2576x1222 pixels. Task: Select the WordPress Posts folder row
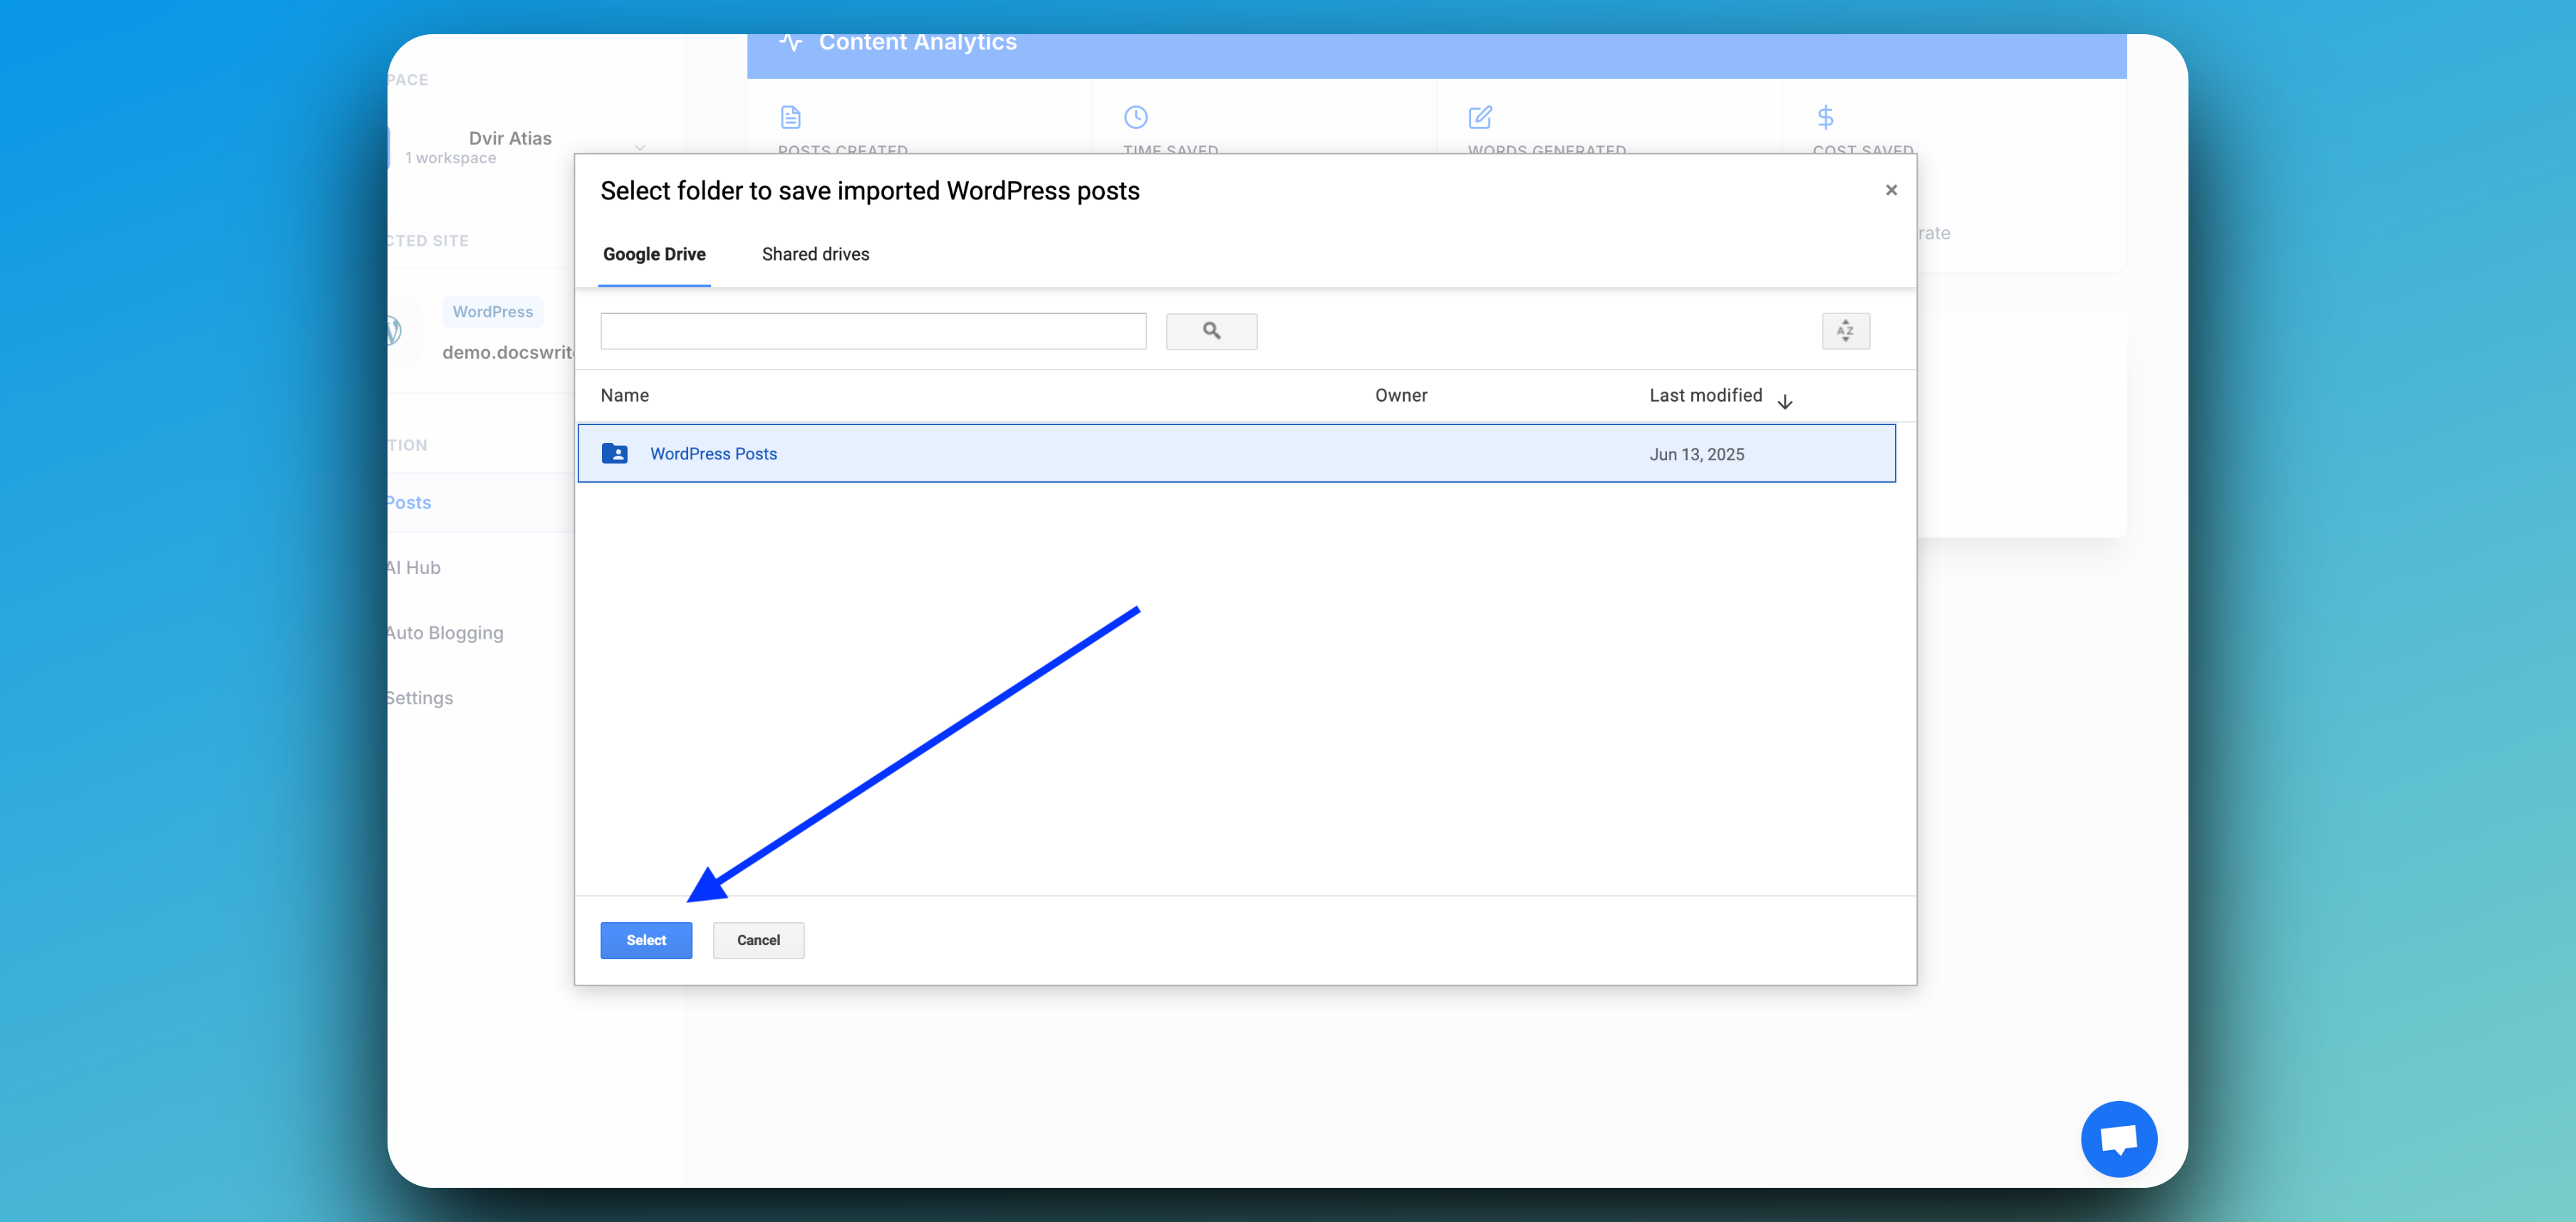click(x=1235, y=454)
